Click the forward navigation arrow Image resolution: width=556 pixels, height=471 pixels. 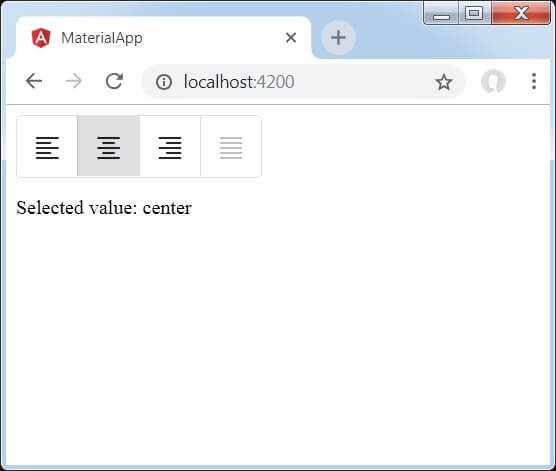(x=74, y=81)
